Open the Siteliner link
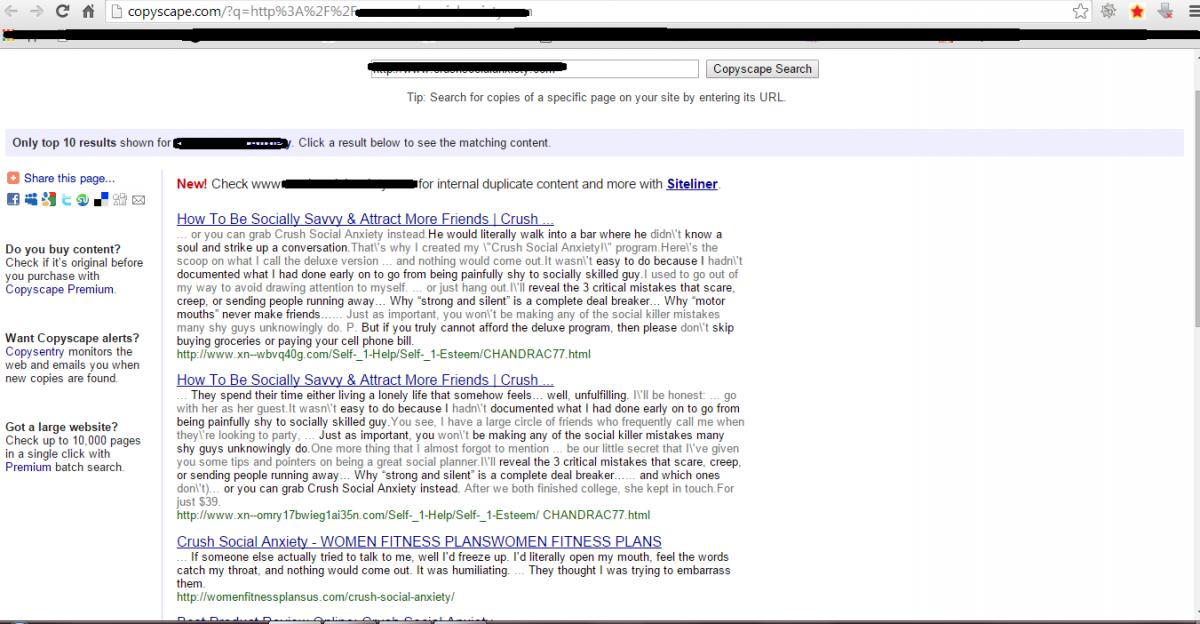1200x624 pixels. pos(692,184)
